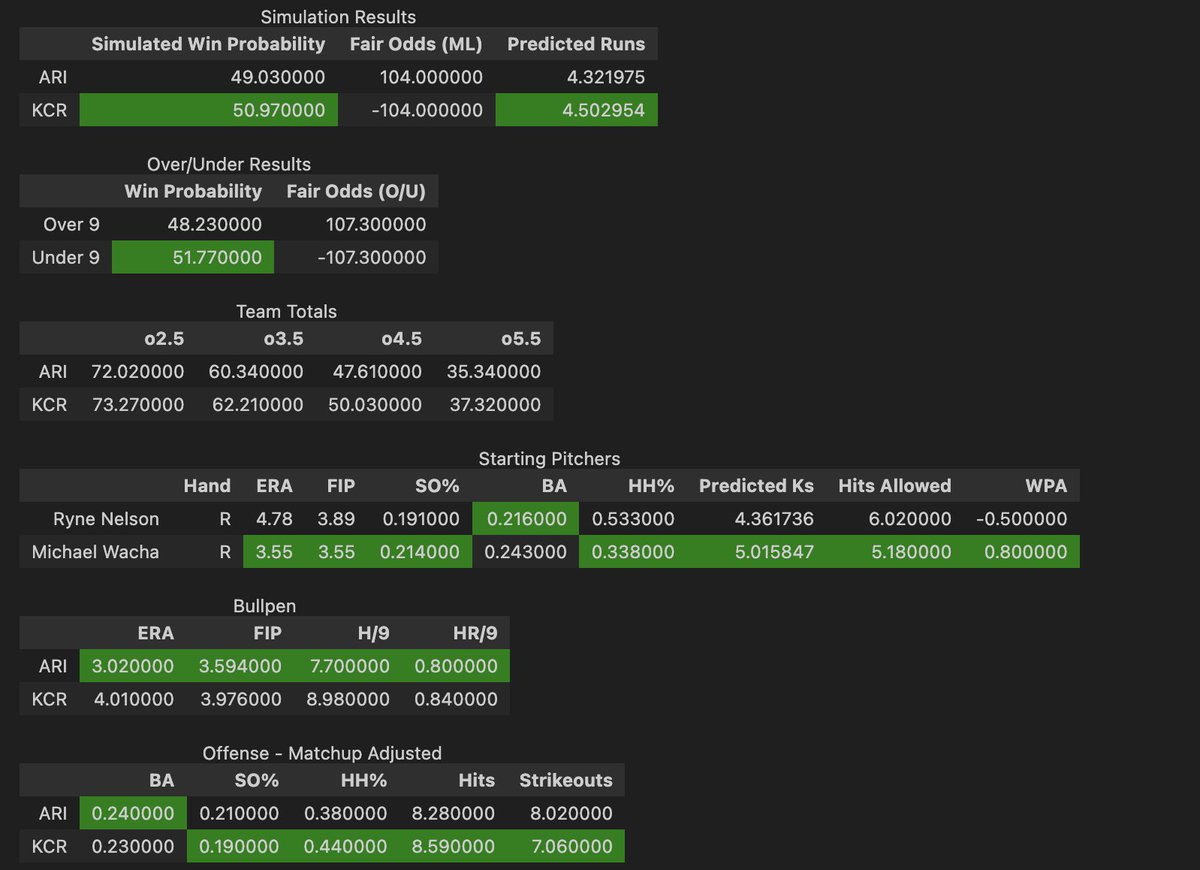Click the 'Bullpen' table title

(x=264, y=605)
